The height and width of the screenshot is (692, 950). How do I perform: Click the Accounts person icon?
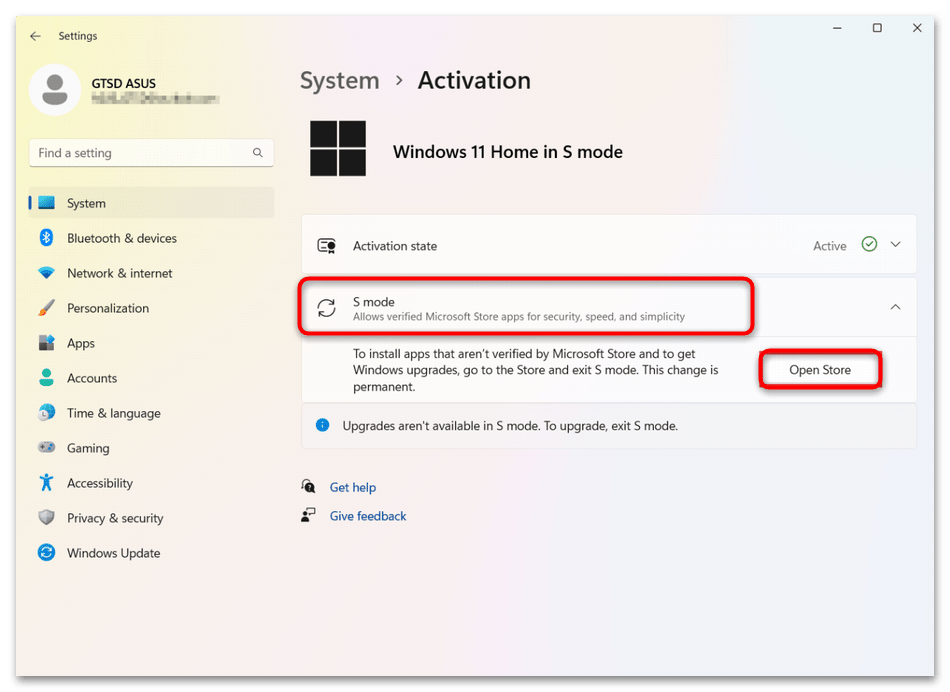pos(47,378)
